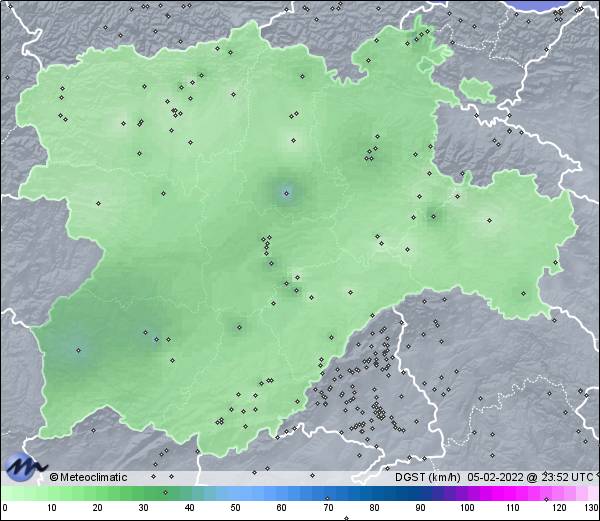Click the 40 scale label
Image resolution: width=600 pixels, height=521 pixels.
[x=189, y=508]
